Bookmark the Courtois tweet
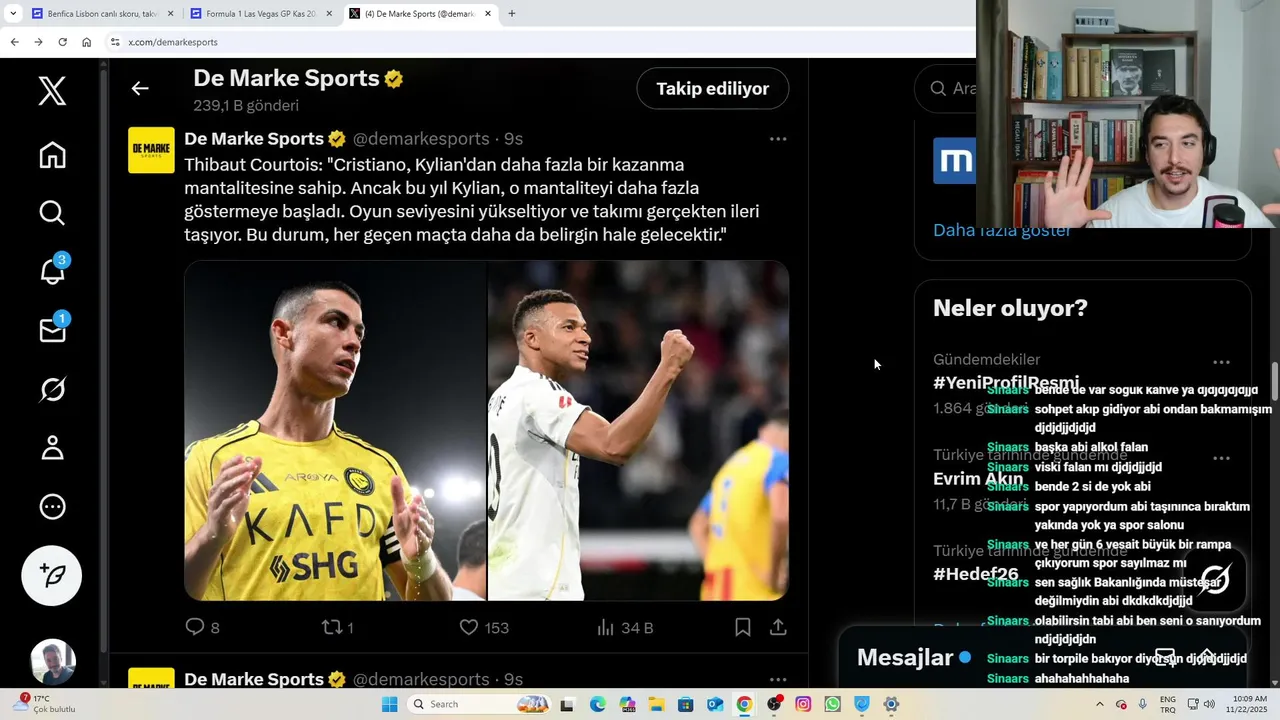This screenshot has width=1280, height=720. coord(742,627)
